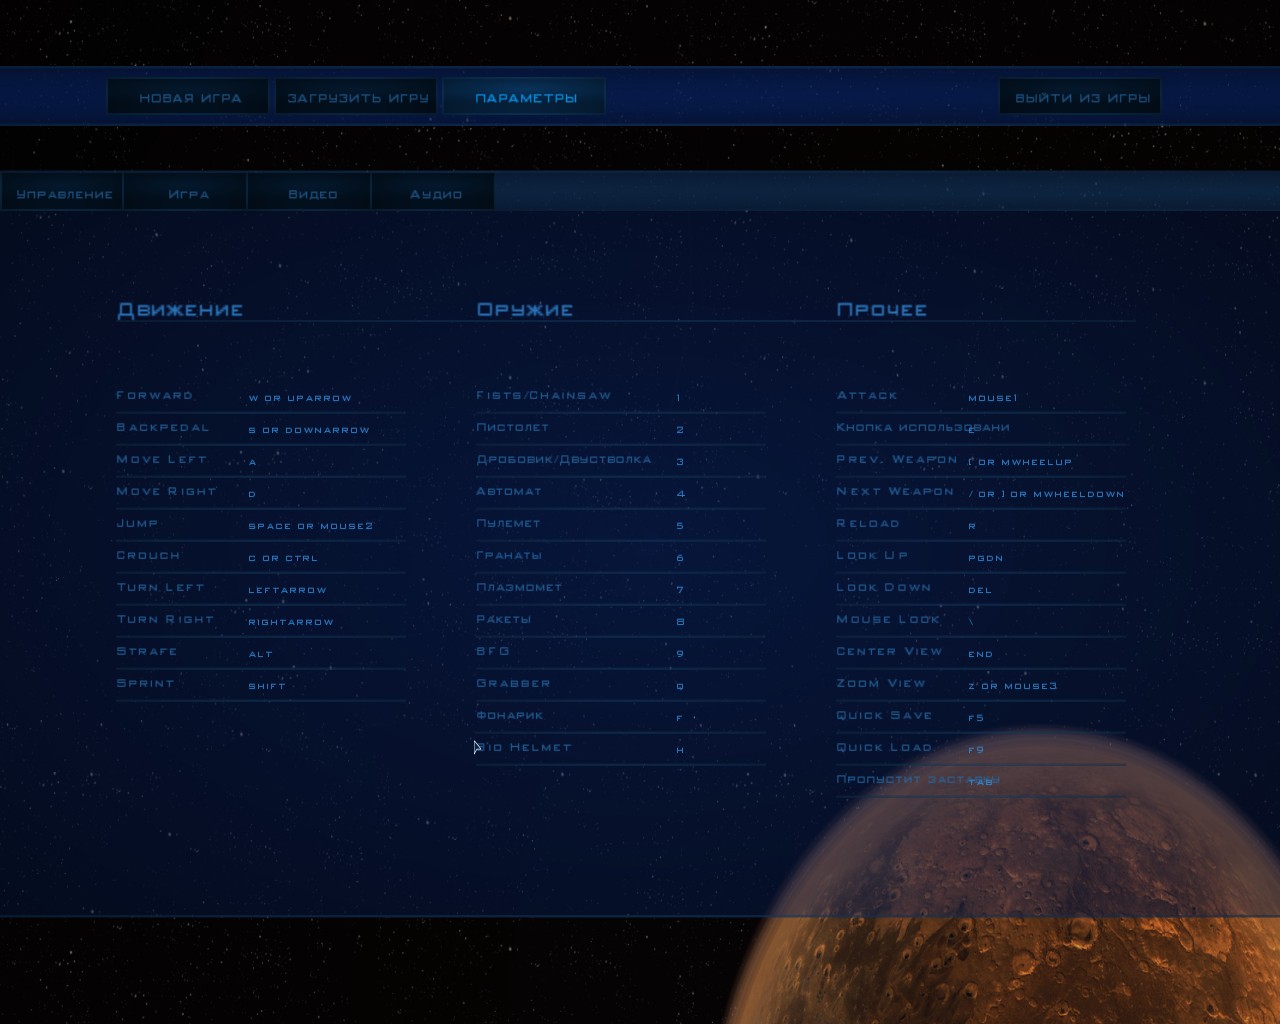Viewport: 1280px width, 1024px height.
Task: Change the Attack key binding
Action: click(x=981, y=397)
